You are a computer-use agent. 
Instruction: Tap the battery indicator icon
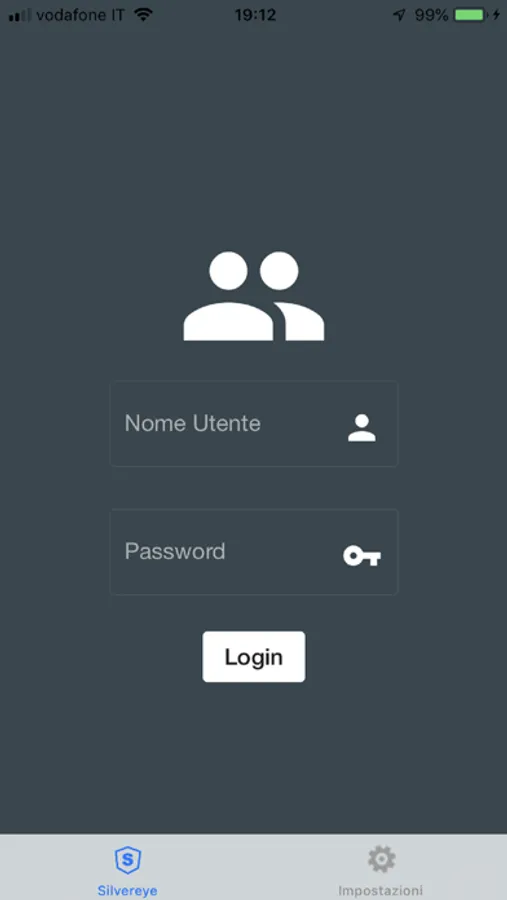pos(471,15)
